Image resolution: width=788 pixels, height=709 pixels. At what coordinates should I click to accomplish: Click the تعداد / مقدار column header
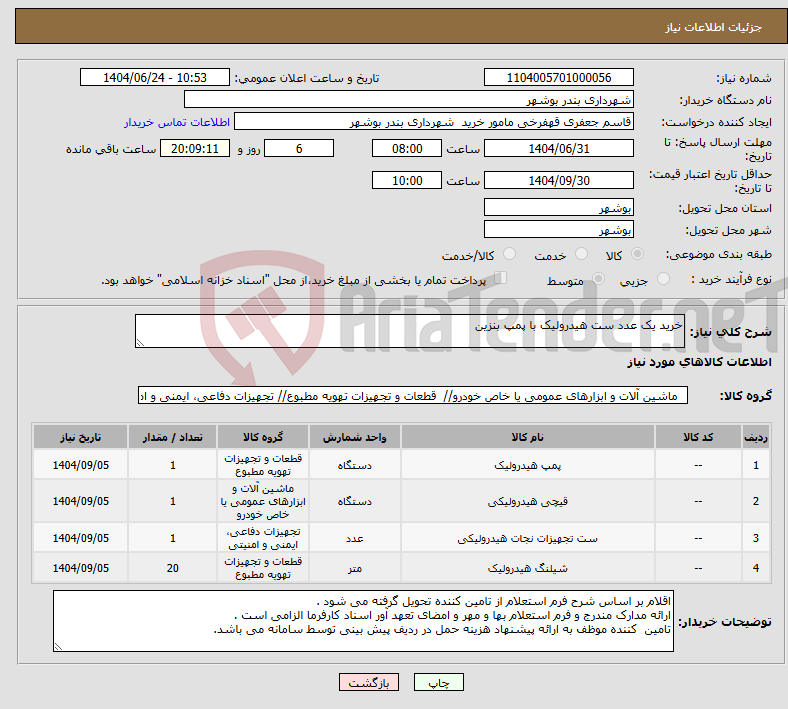pos(172,437)
